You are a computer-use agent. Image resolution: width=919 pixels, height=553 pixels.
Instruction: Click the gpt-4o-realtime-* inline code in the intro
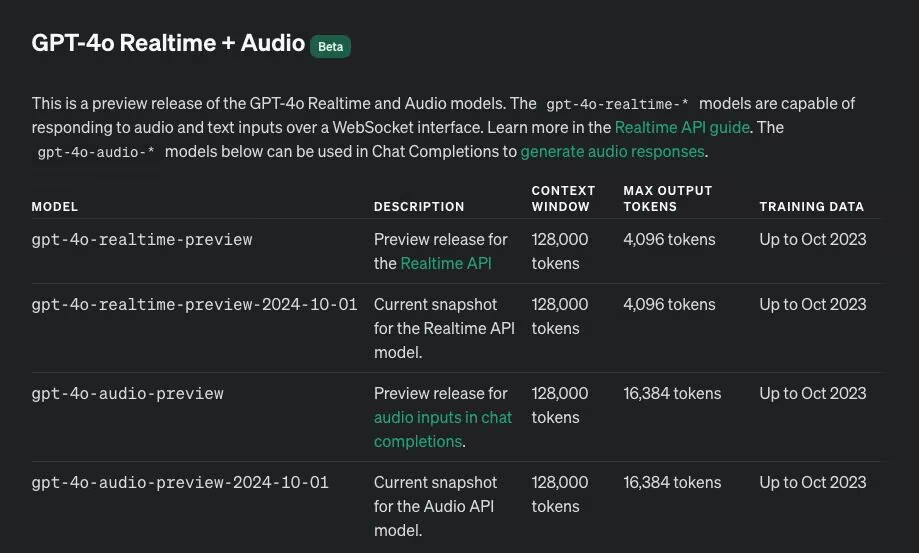[x=617, y=104]
